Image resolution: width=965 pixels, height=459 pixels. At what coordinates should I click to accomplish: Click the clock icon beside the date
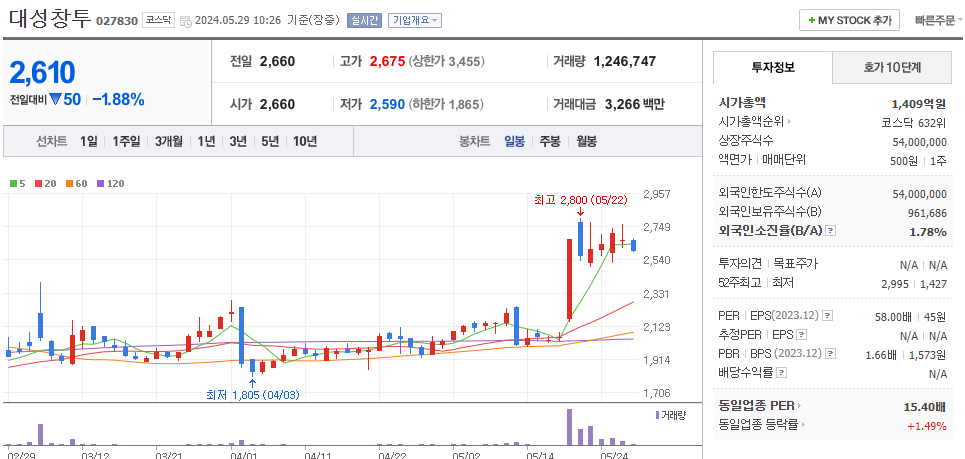pos(185,21)
